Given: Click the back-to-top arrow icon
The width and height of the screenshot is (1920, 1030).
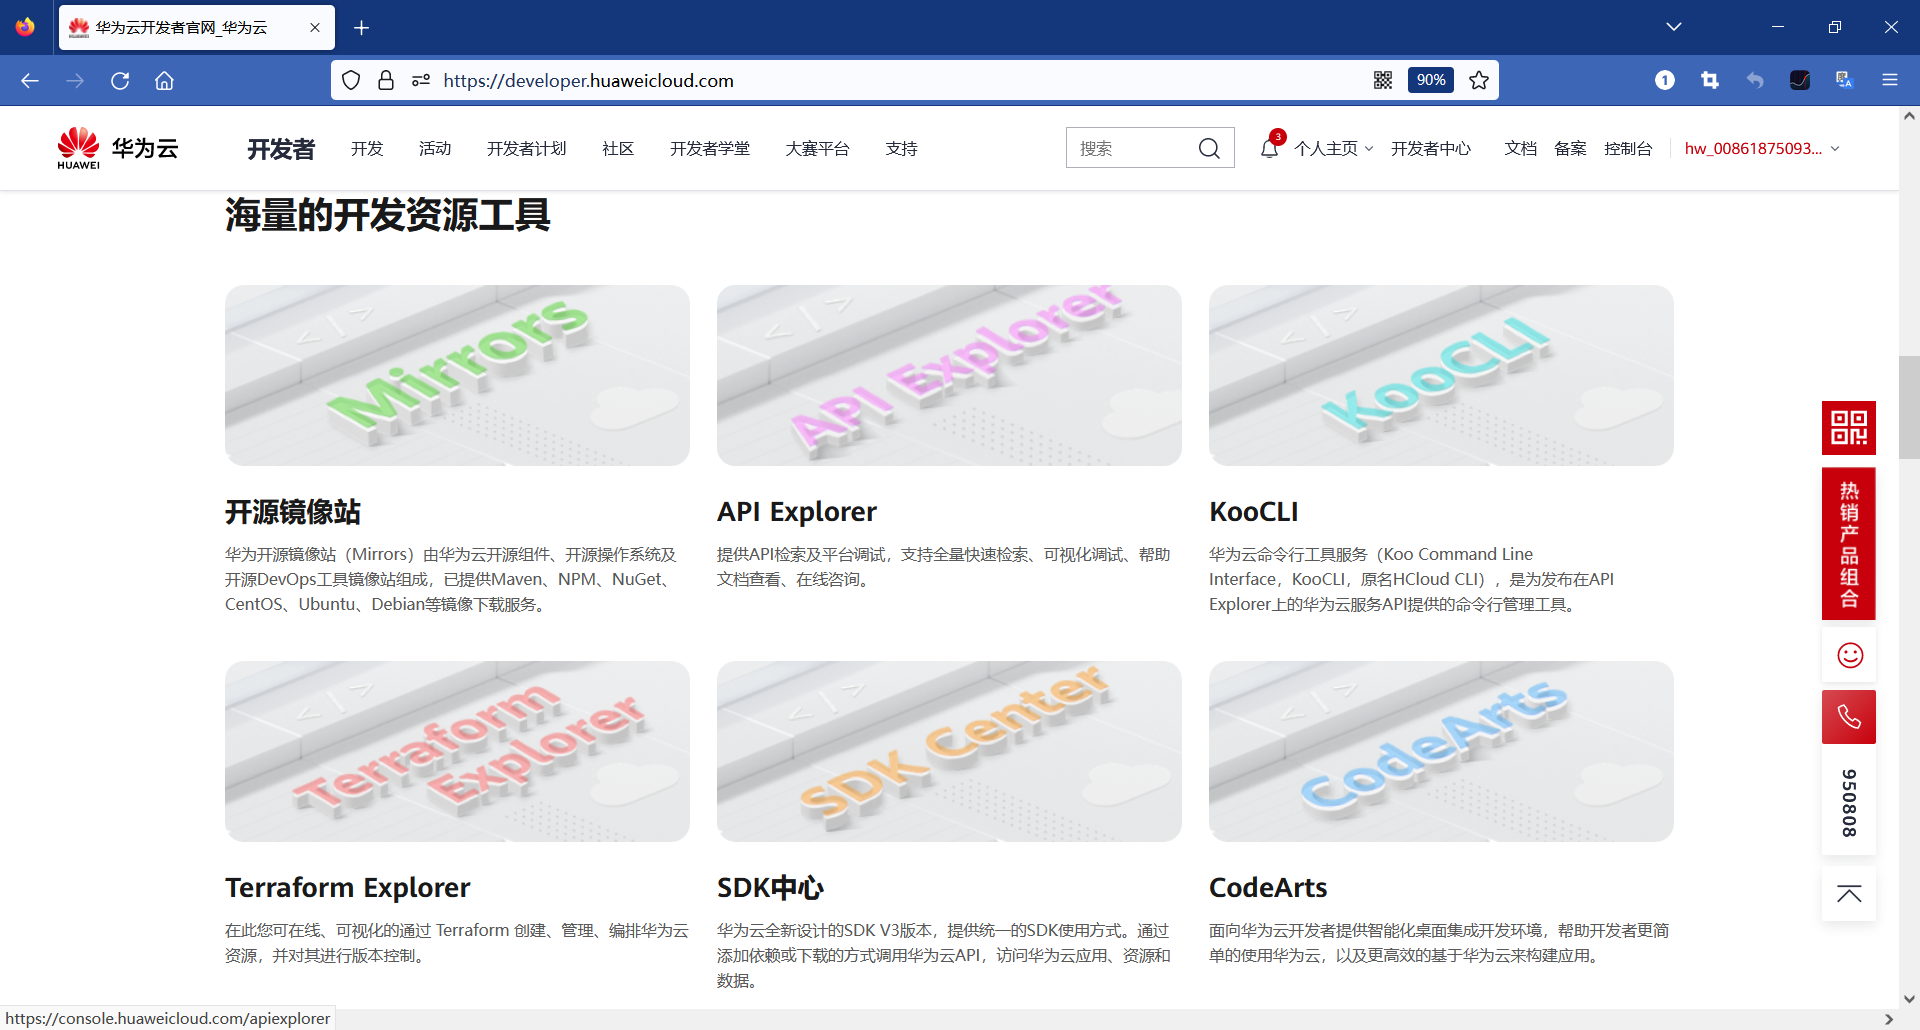Looking at the screenshot, I should [x=1849, y=893].
